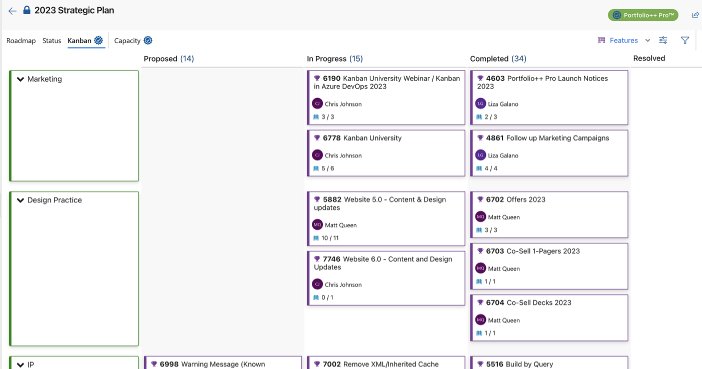The image size is (702, 369).
Task: Open card 5882 Website 5.0 Content & Design
Action: click(386, 219)
